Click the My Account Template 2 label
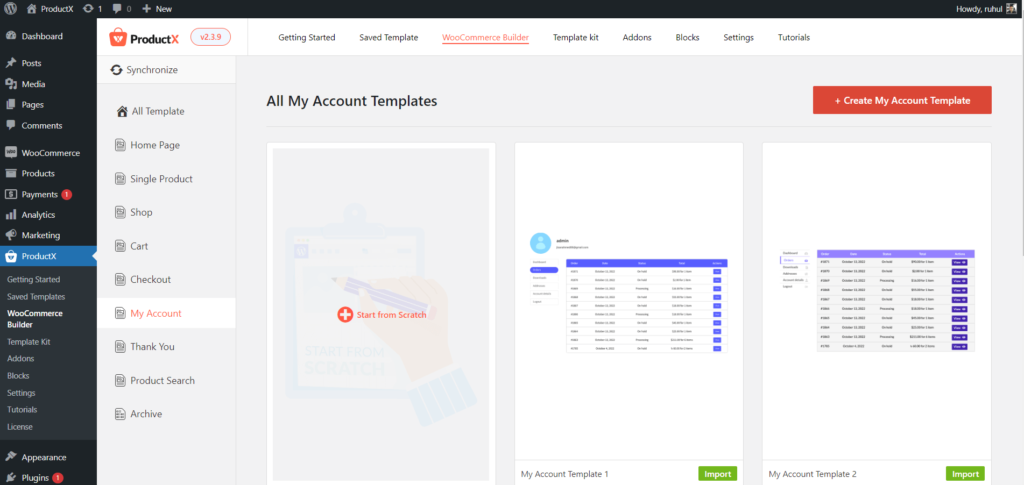This screenshot has height=485, width=1024. tap(812, 474)
